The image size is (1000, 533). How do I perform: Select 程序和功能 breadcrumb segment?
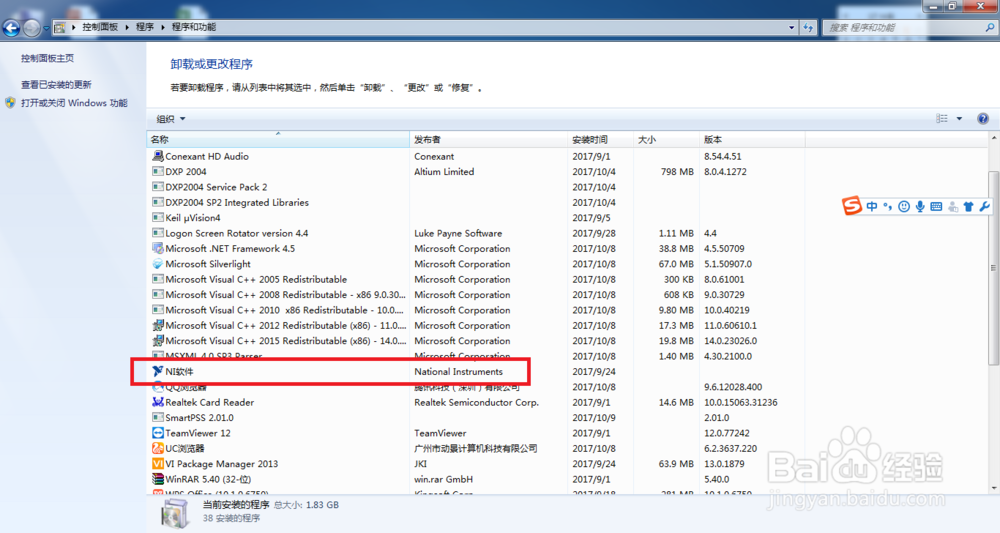pyautogui.click(x=194, y=27)
